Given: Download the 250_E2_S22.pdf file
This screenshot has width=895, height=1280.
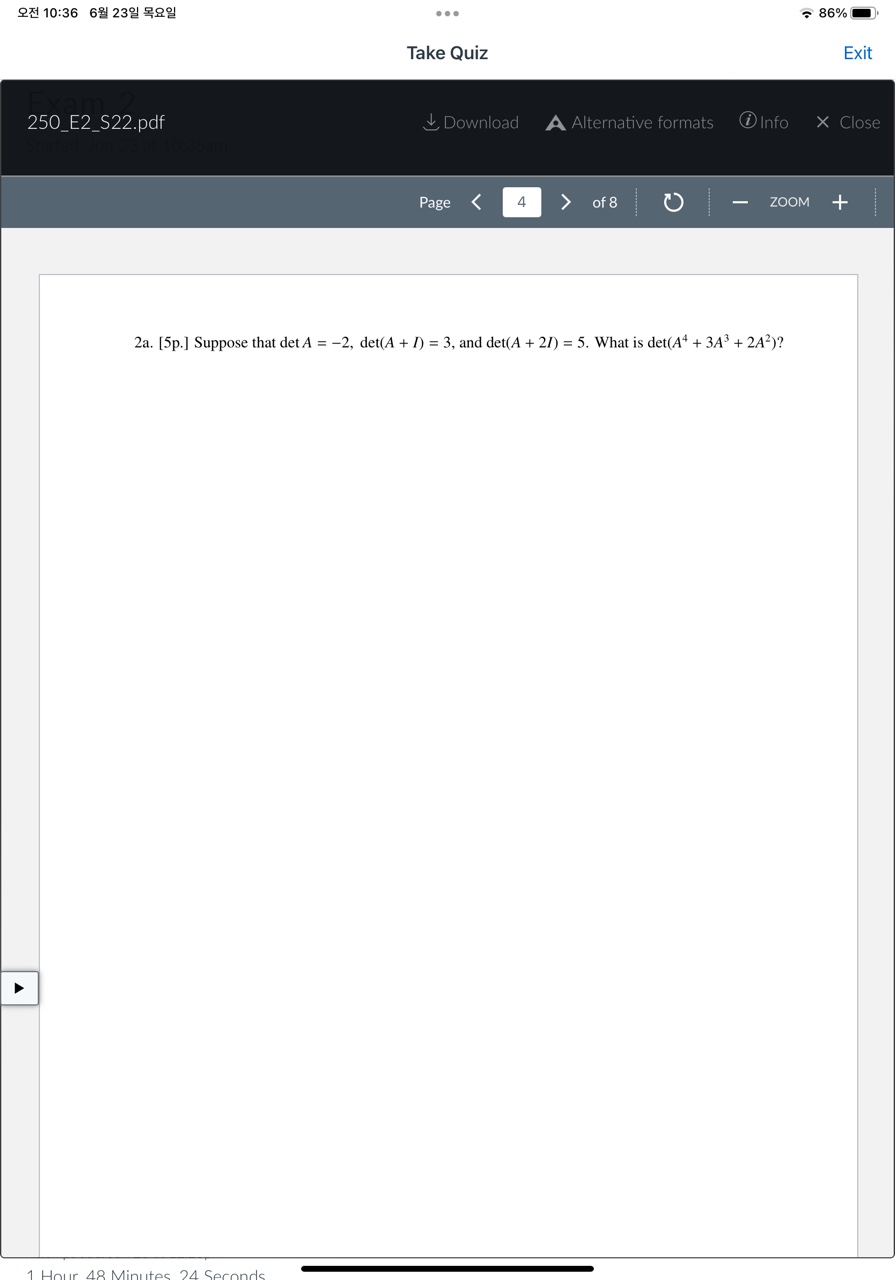Looking at the screenshot, I should (x=471, y=122).
